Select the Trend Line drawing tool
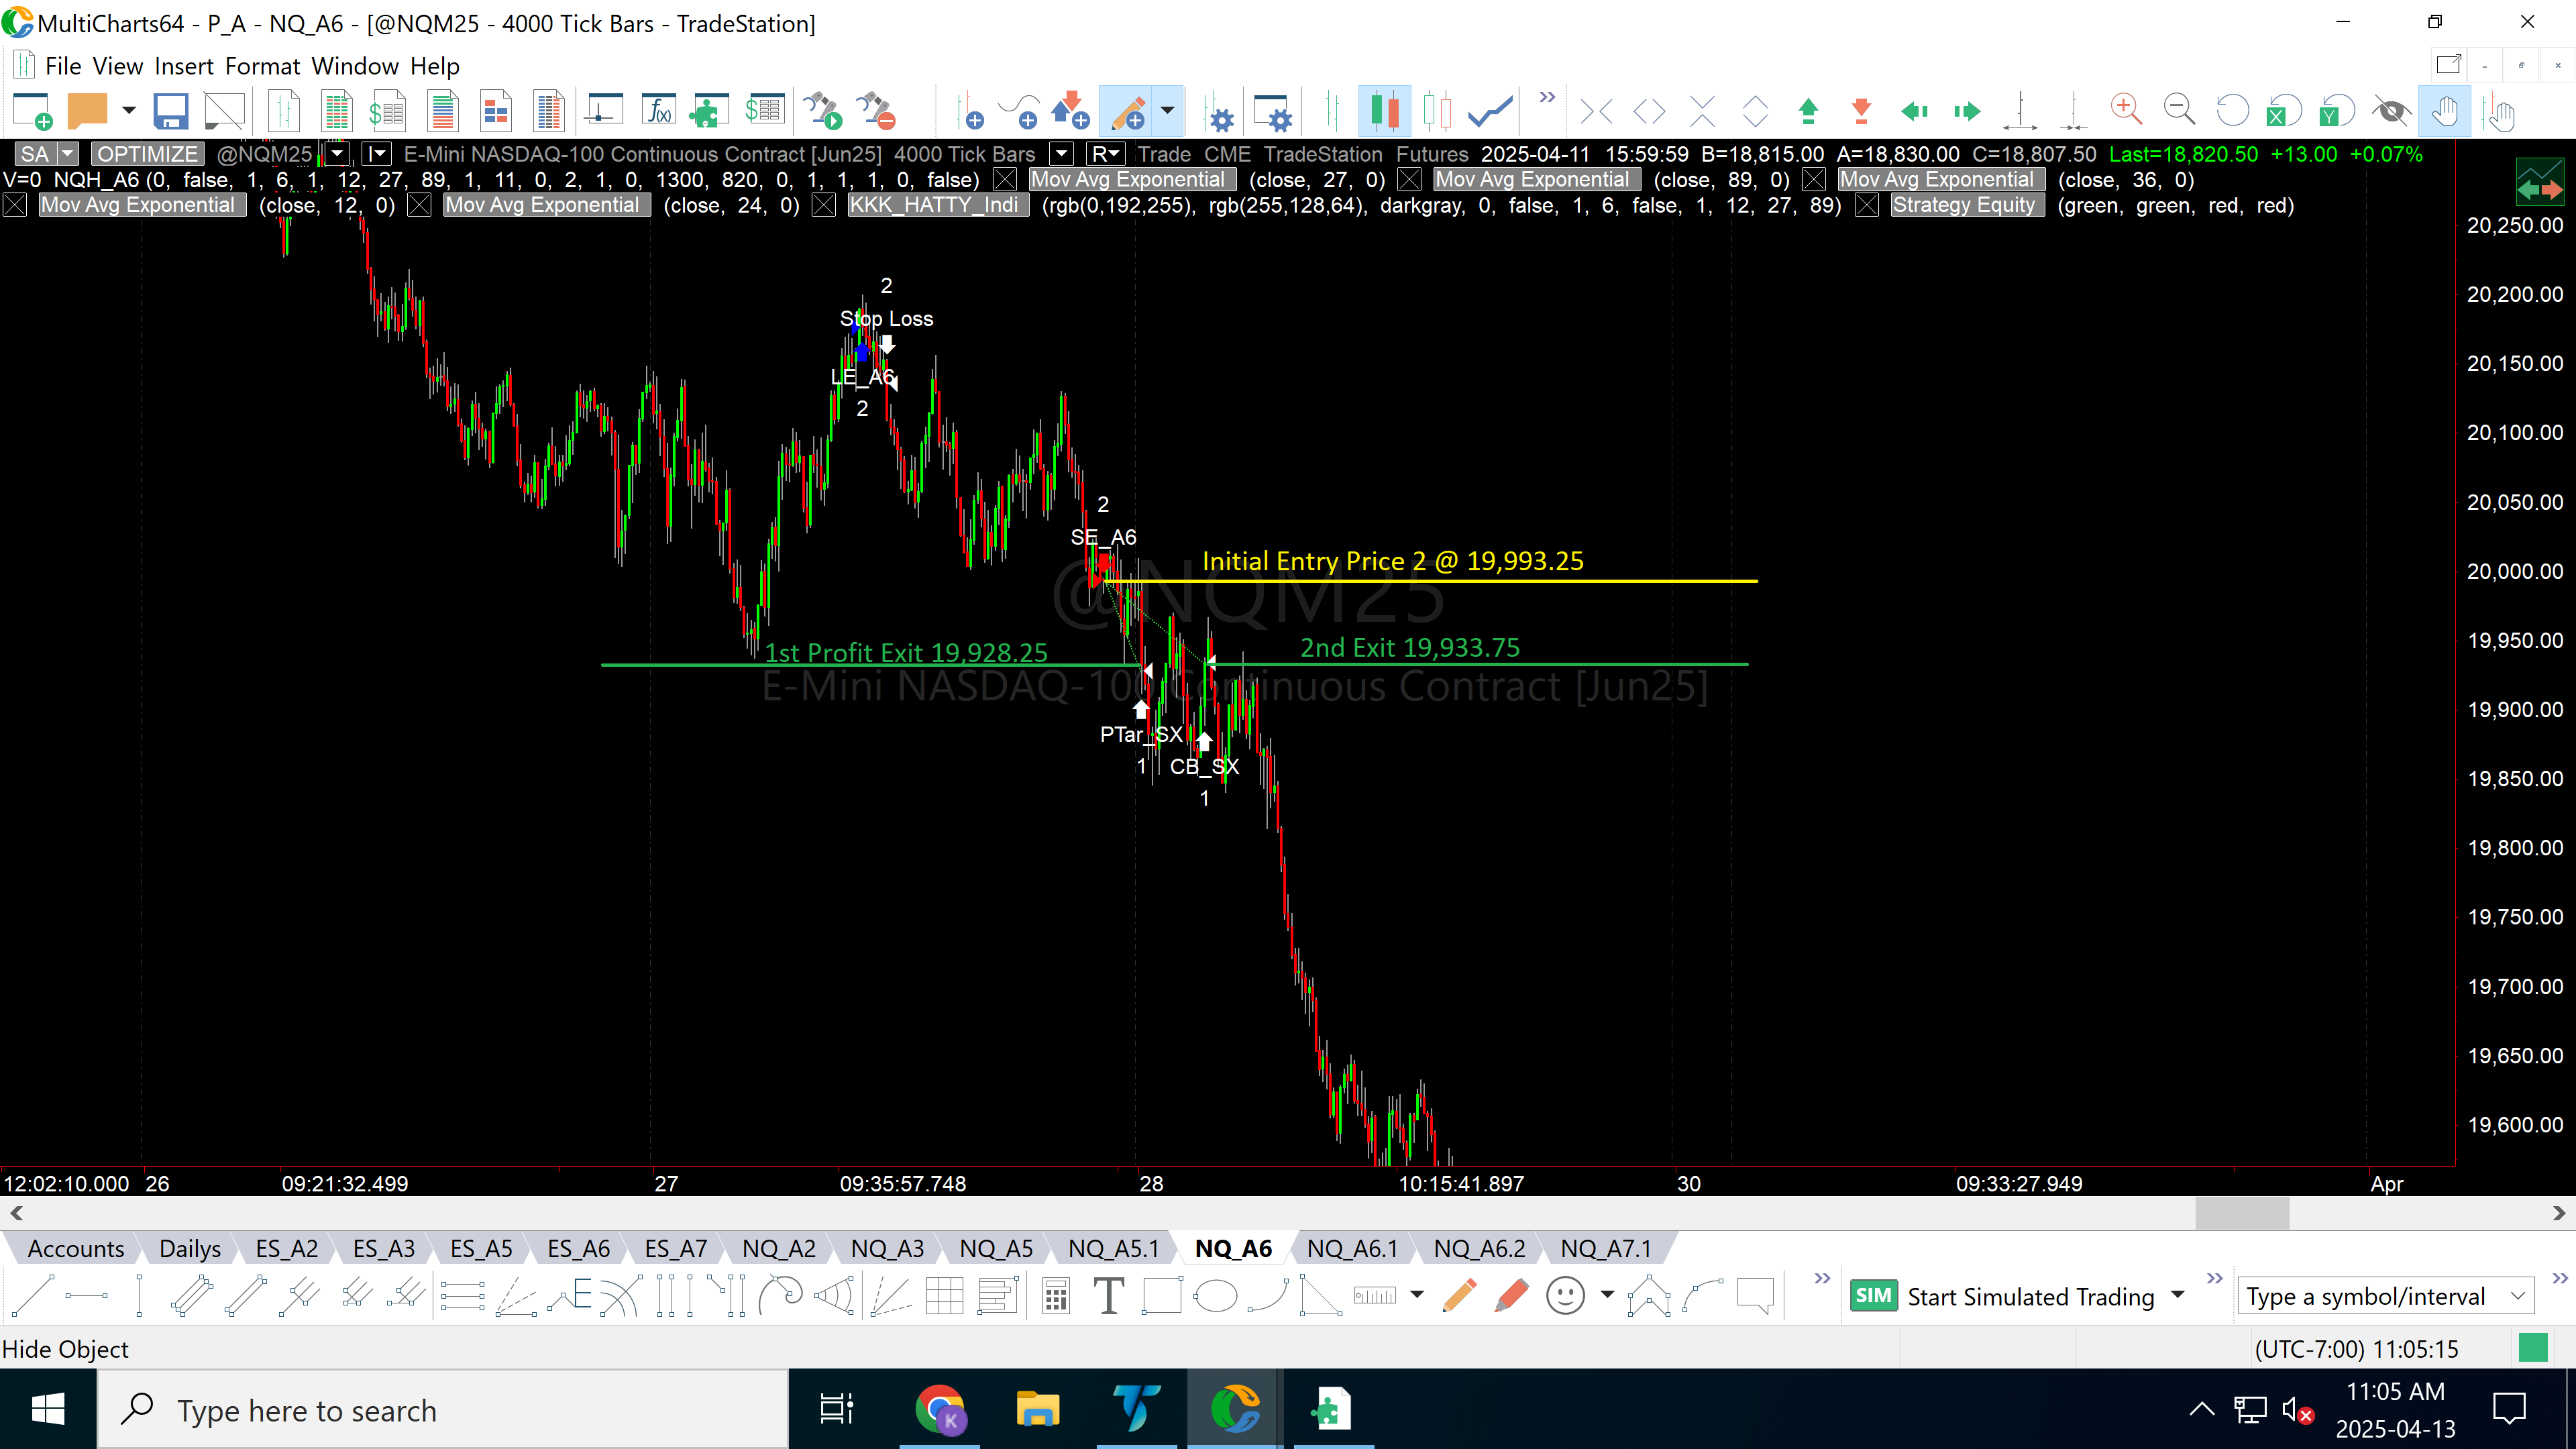Screen dimensions: 2576x1449 click(x=32, y=1296)
